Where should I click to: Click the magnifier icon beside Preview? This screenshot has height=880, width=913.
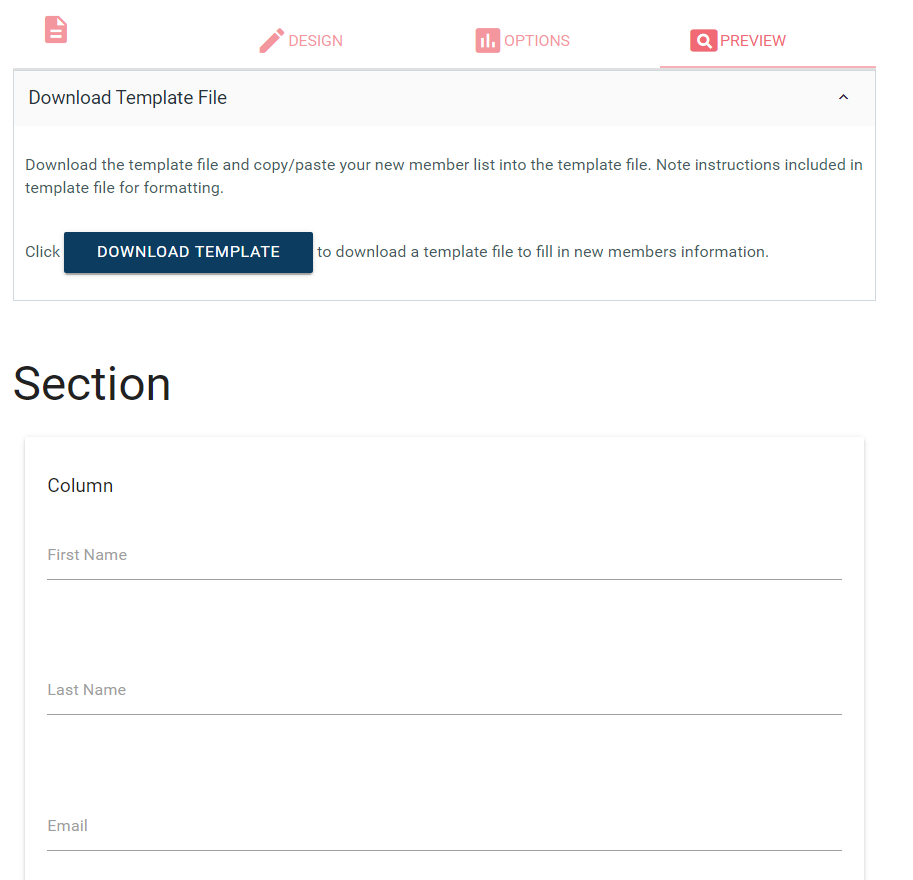(x=703, y=41)
